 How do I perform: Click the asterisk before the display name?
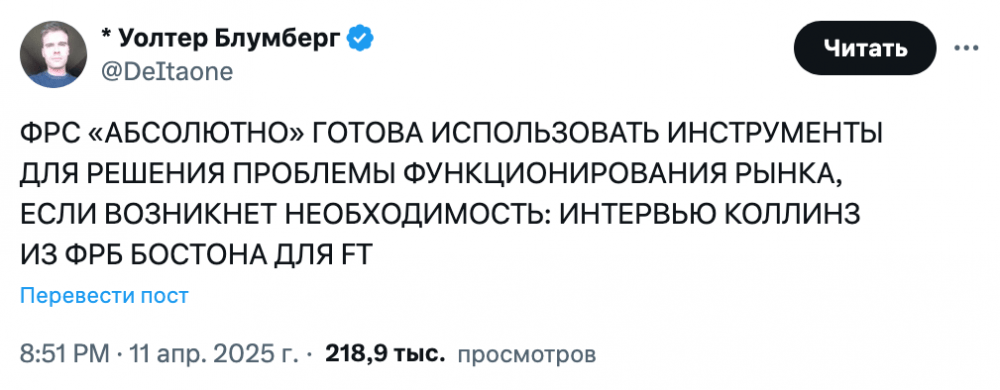tap(106, 35)
